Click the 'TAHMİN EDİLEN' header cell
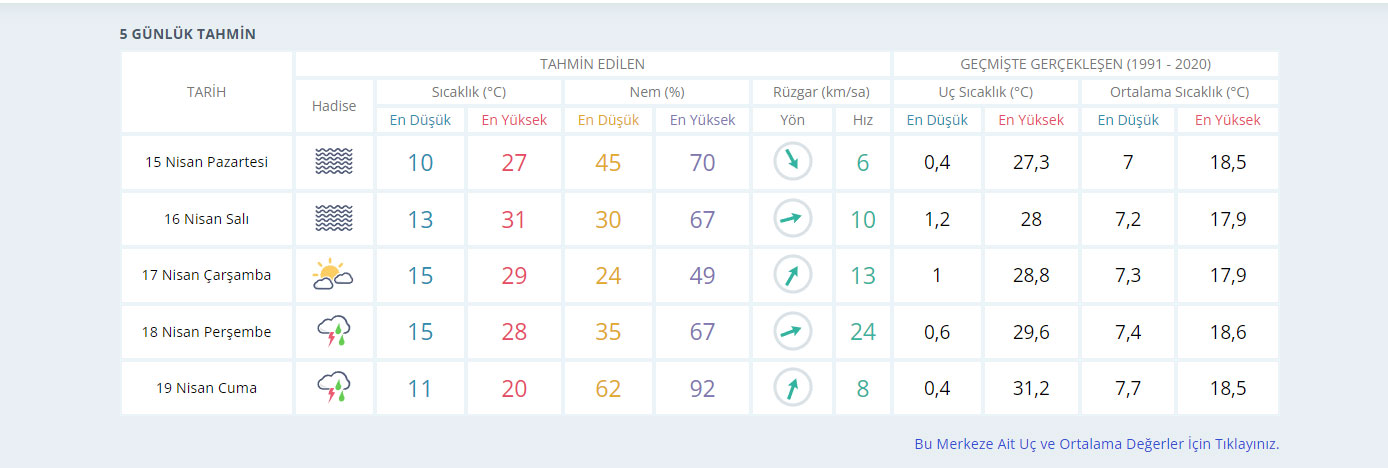Screen dimensions: 1388x468 592,64
